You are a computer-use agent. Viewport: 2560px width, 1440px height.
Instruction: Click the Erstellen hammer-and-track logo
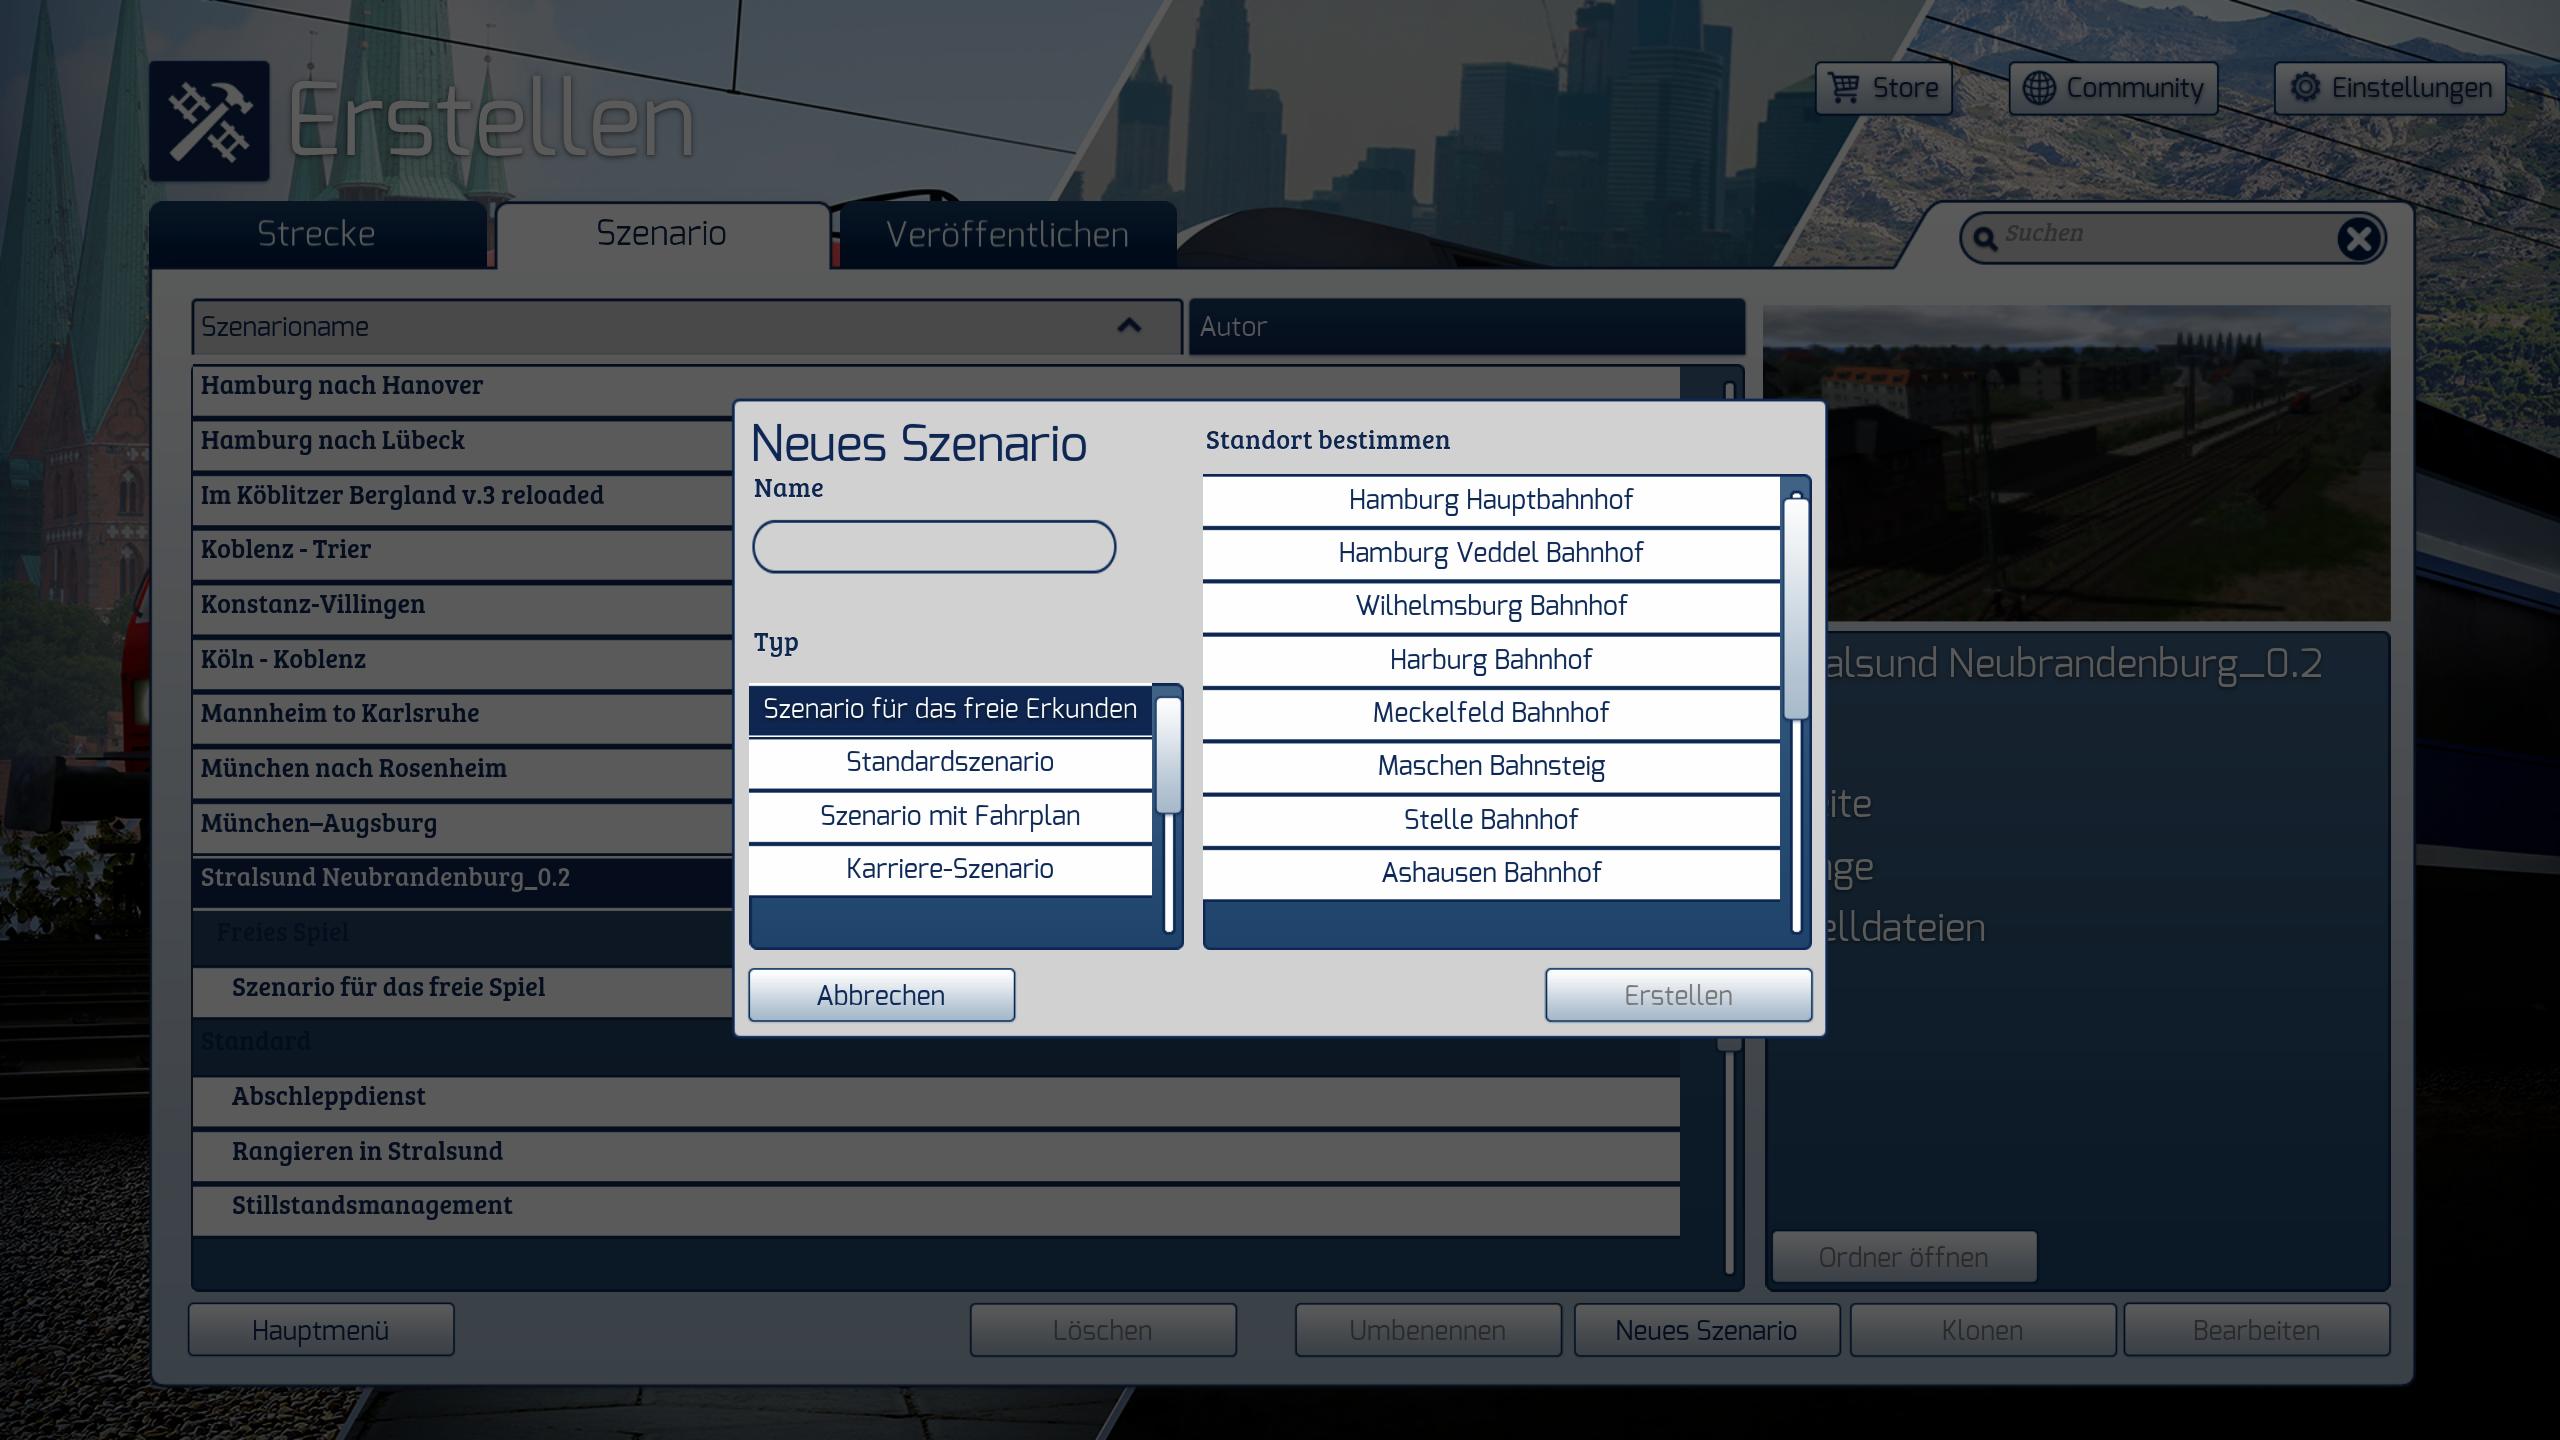click(209, 122)
